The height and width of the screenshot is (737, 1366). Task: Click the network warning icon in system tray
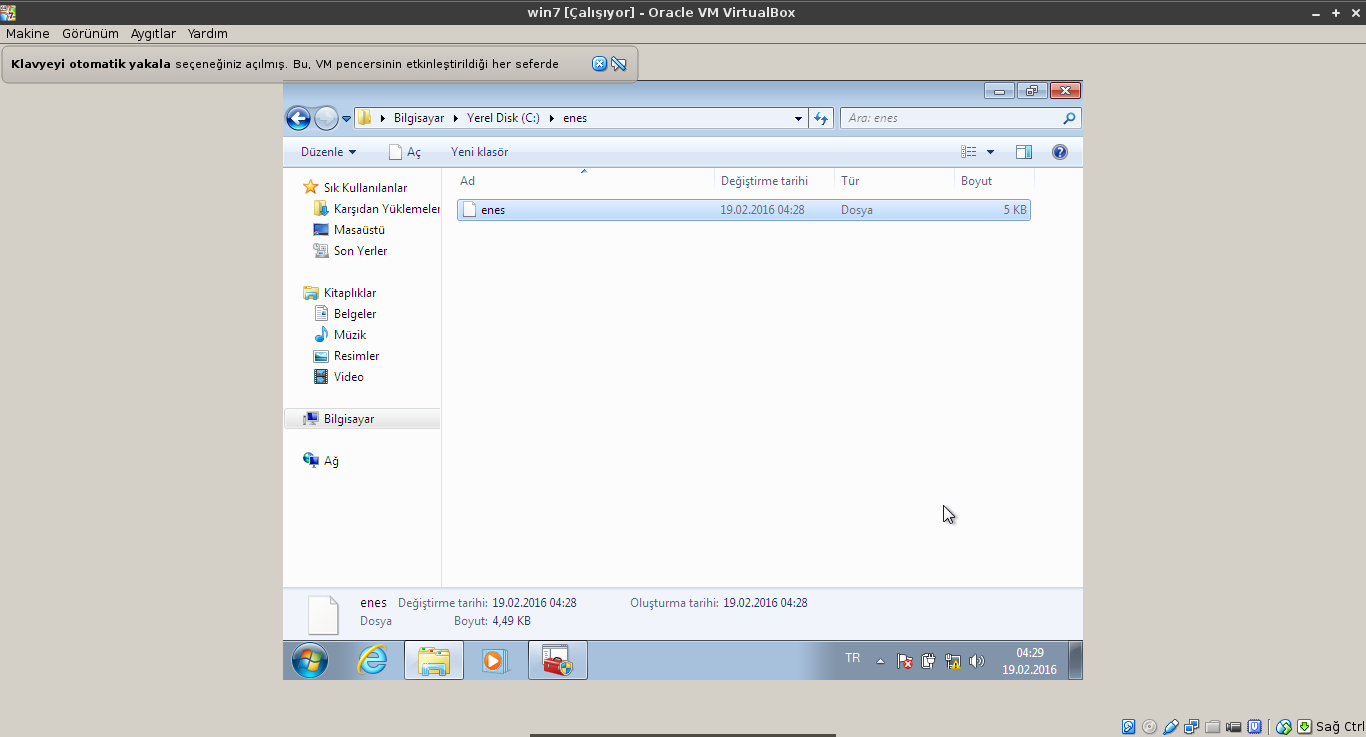(953, 661)
